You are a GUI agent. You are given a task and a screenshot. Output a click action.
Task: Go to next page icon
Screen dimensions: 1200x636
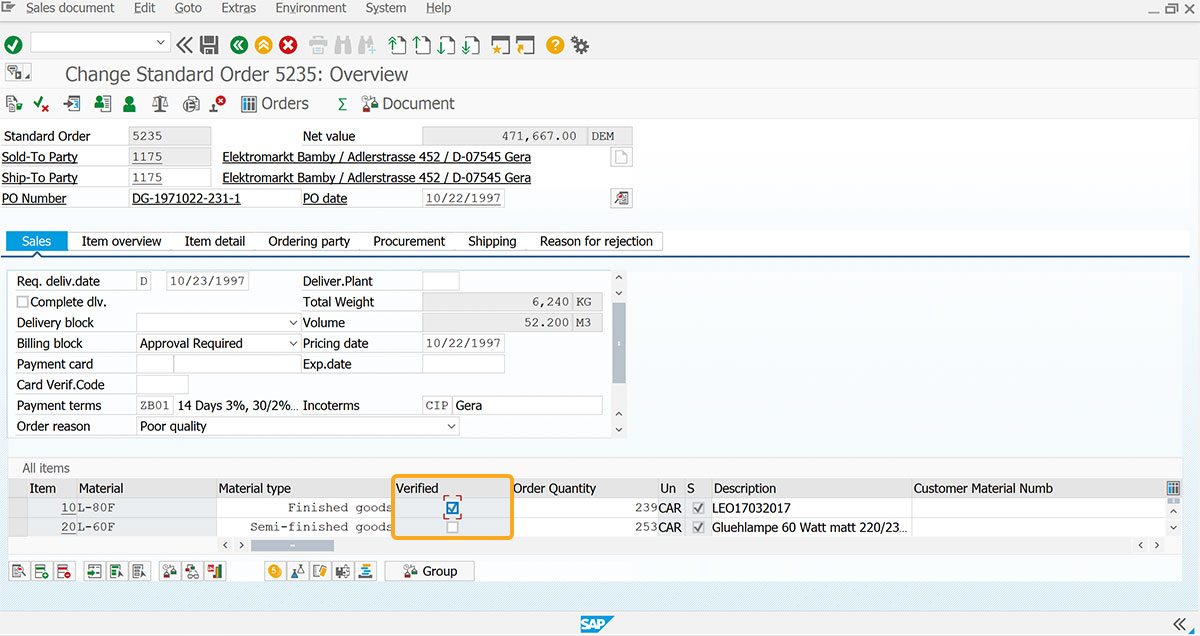click(446, 44)
